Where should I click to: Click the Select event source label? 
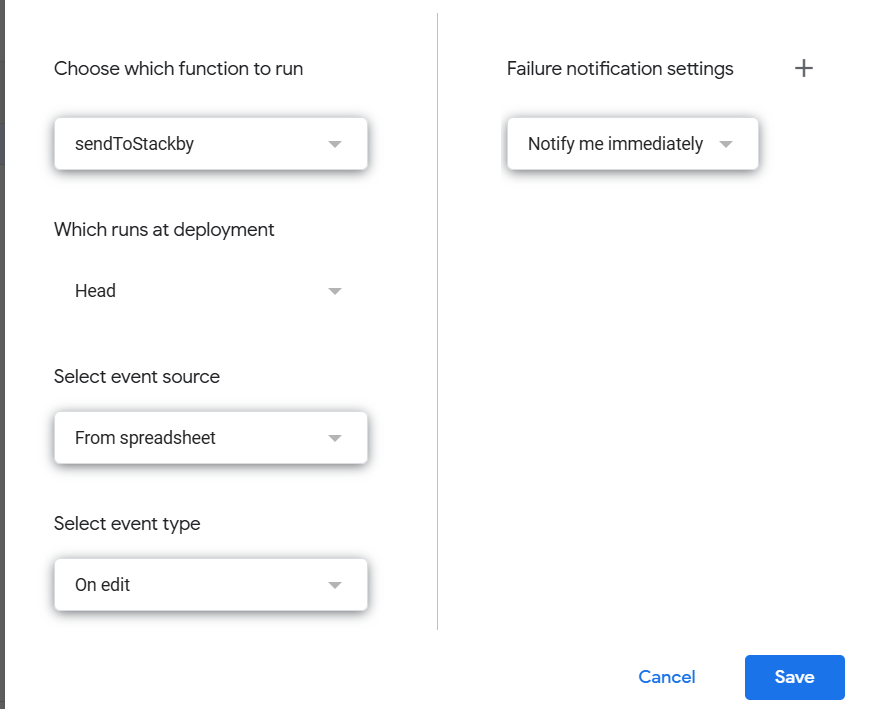(x=137, y=376)
